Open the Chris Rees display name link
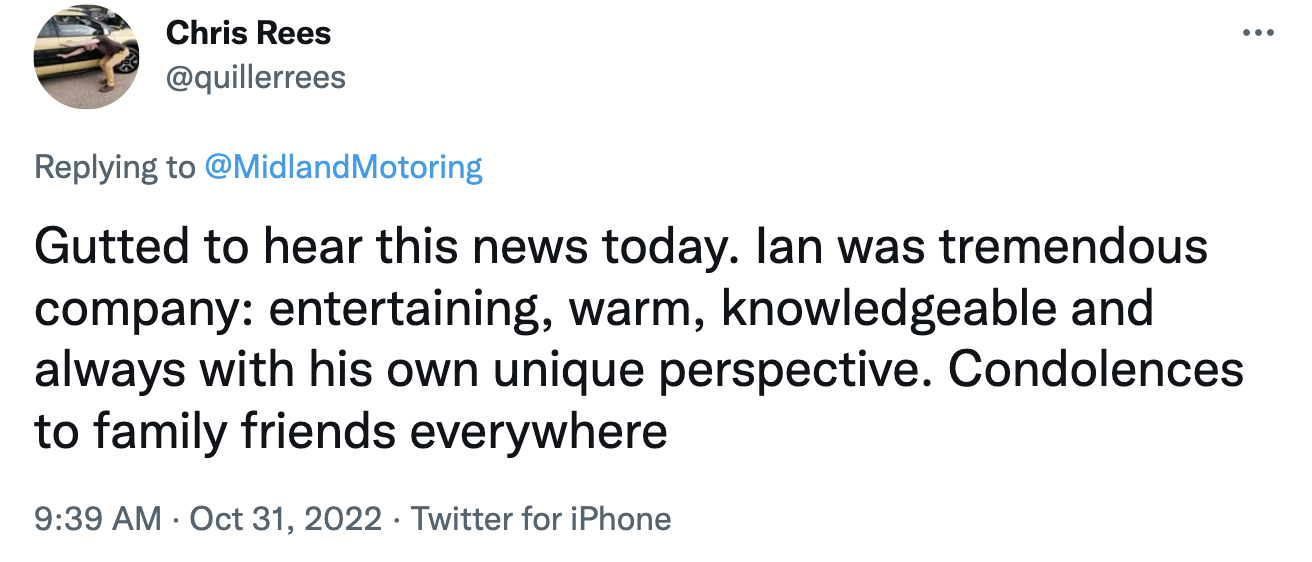Screen dimensions: 1312x562 [248, 33]
